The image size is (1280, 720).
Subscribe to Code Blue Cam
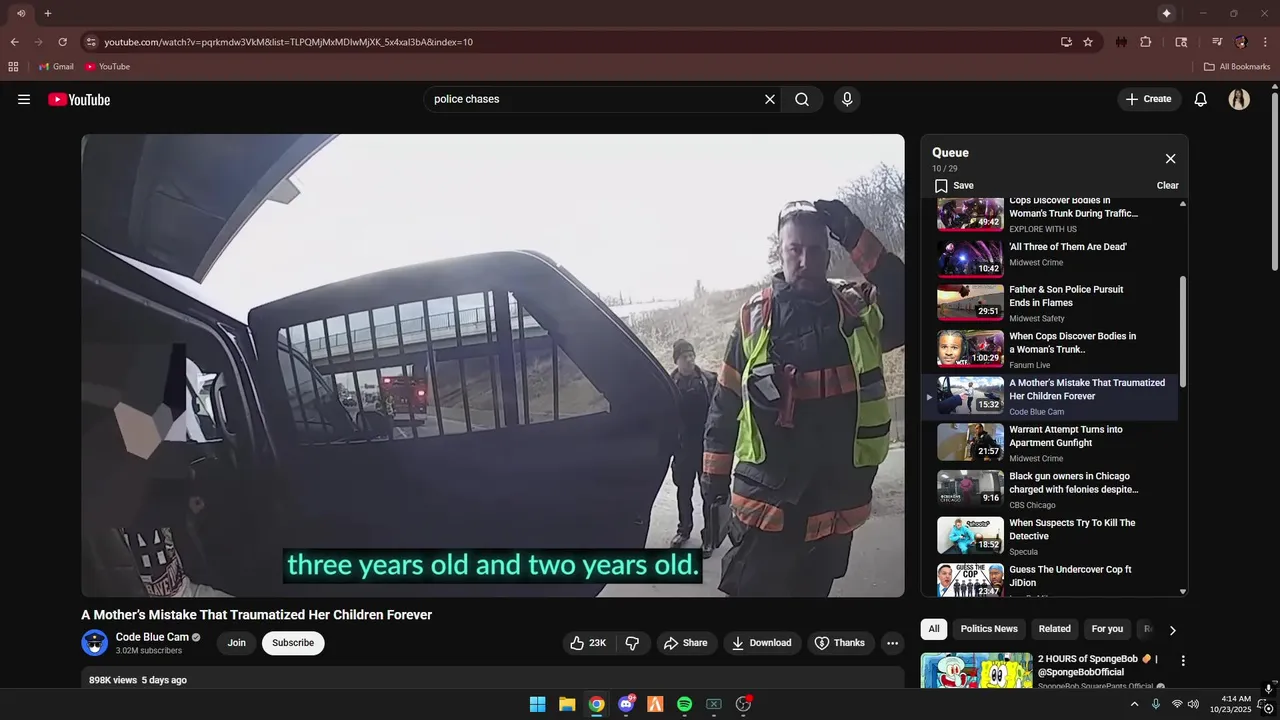(293, 643)
